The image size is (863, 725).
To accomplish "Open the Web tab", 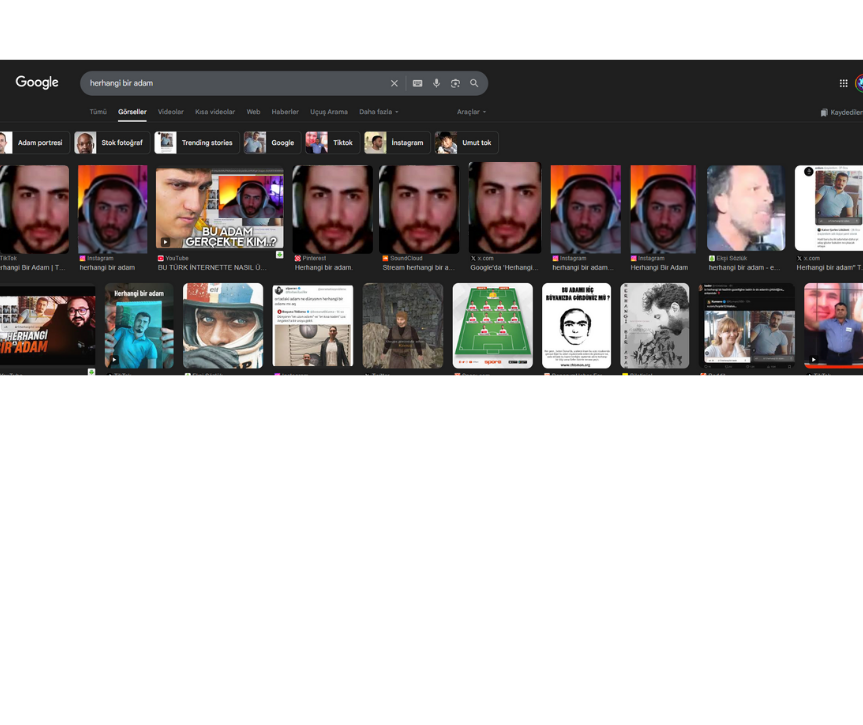I will pos(253,112).
